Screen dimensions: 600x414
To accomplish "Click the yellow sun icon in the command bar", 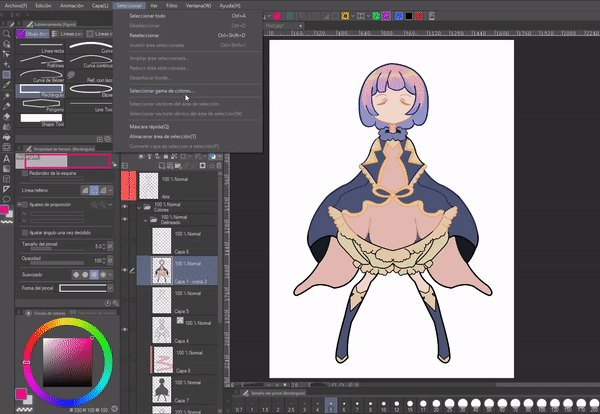I will point(345,16).
